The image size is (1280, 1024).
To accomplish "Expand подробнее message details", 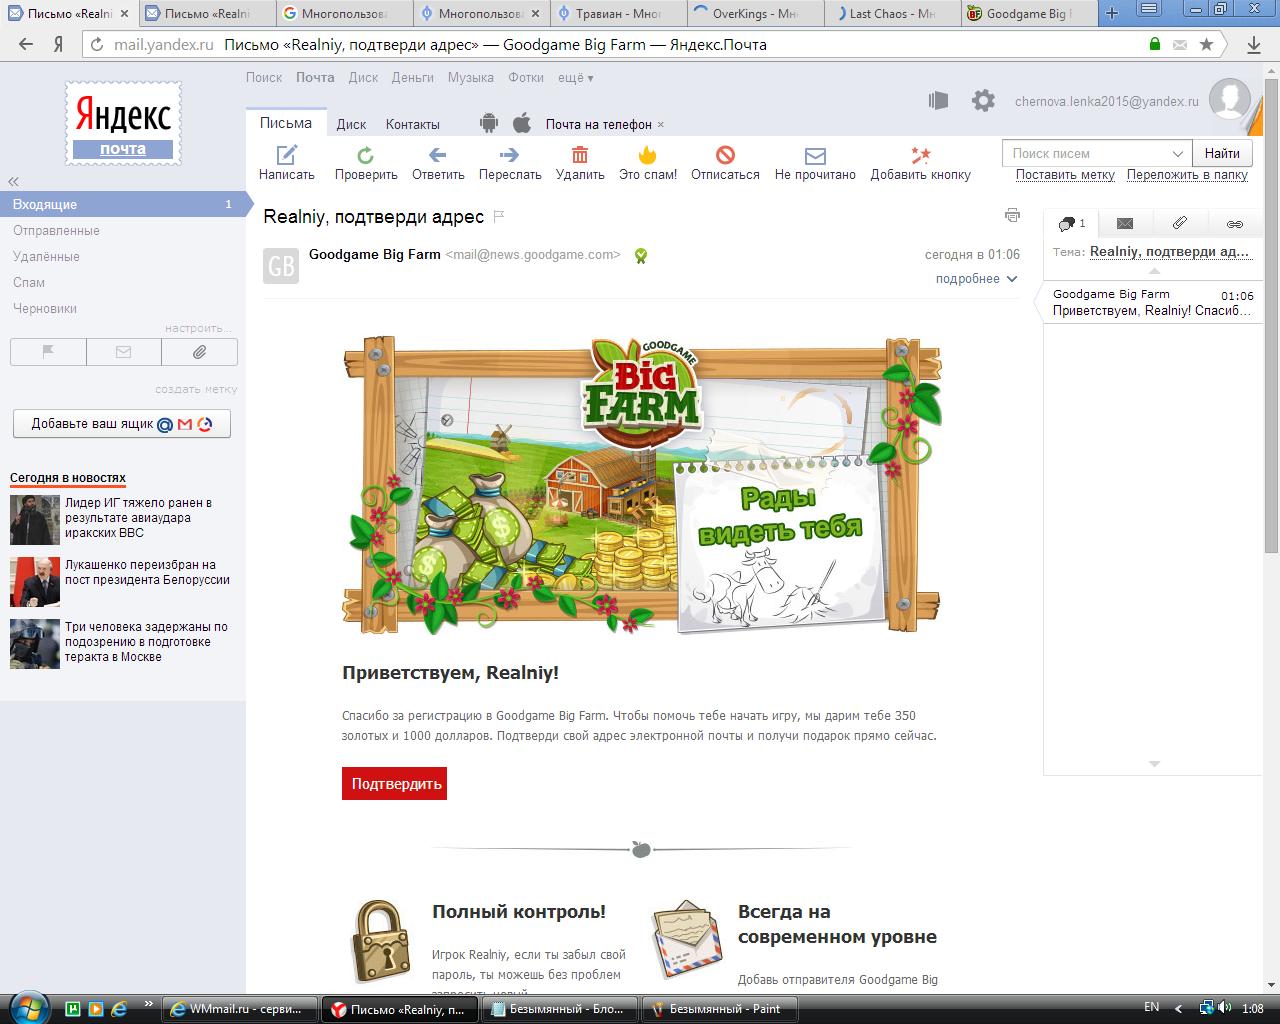I will (x=976, y=279).
